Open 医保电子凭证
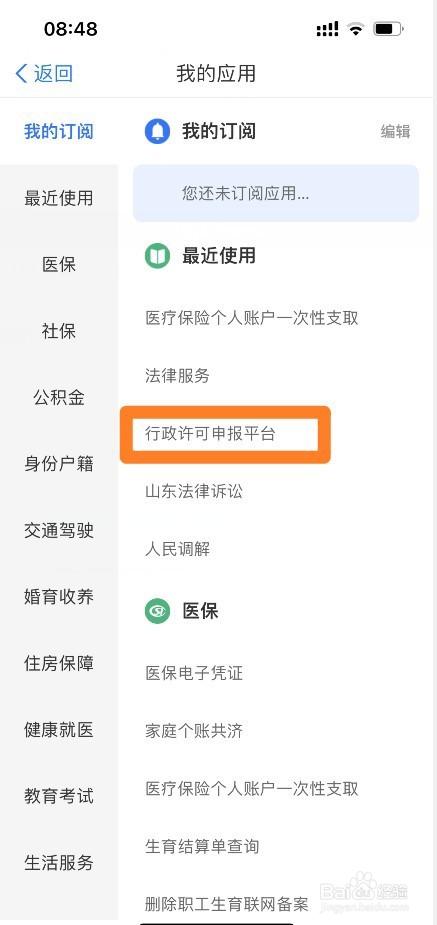Viewport: 437px width, 925px height. tap(194, 673)
